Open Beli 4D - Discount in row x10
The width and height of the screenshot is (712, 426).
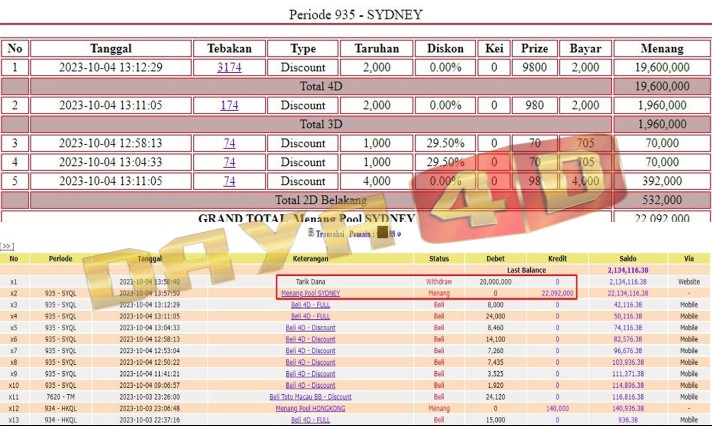click(310, 385)
